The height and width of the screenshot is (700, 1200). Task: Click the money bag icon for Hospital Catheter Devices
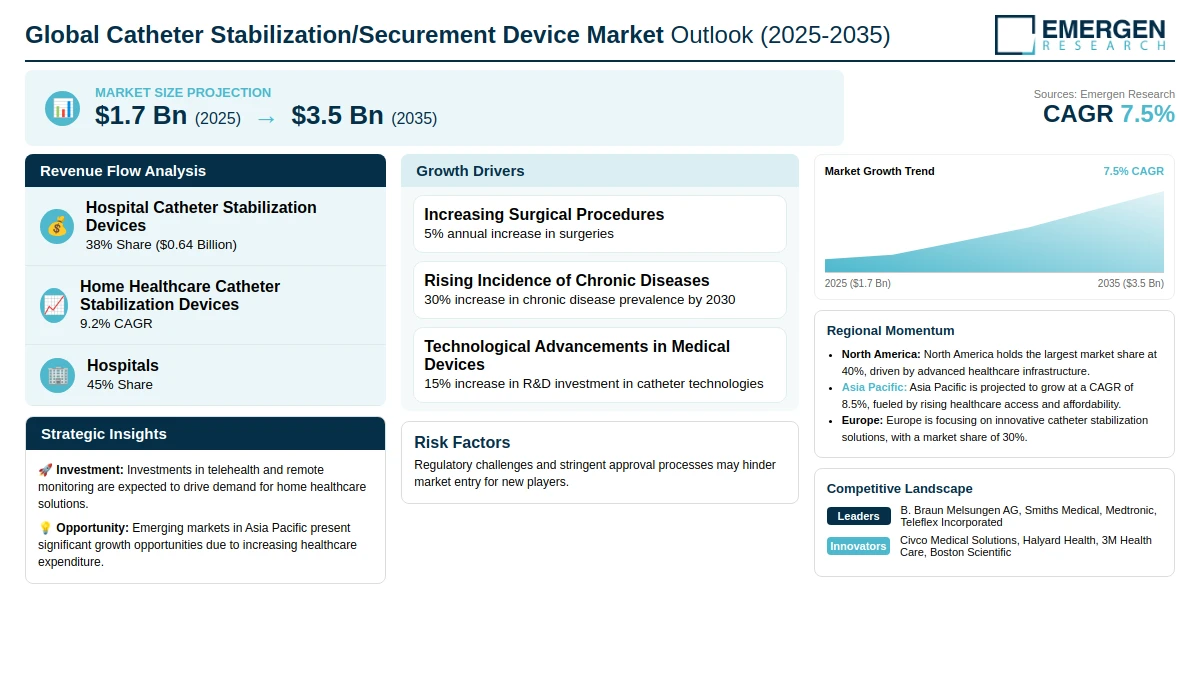57,226
